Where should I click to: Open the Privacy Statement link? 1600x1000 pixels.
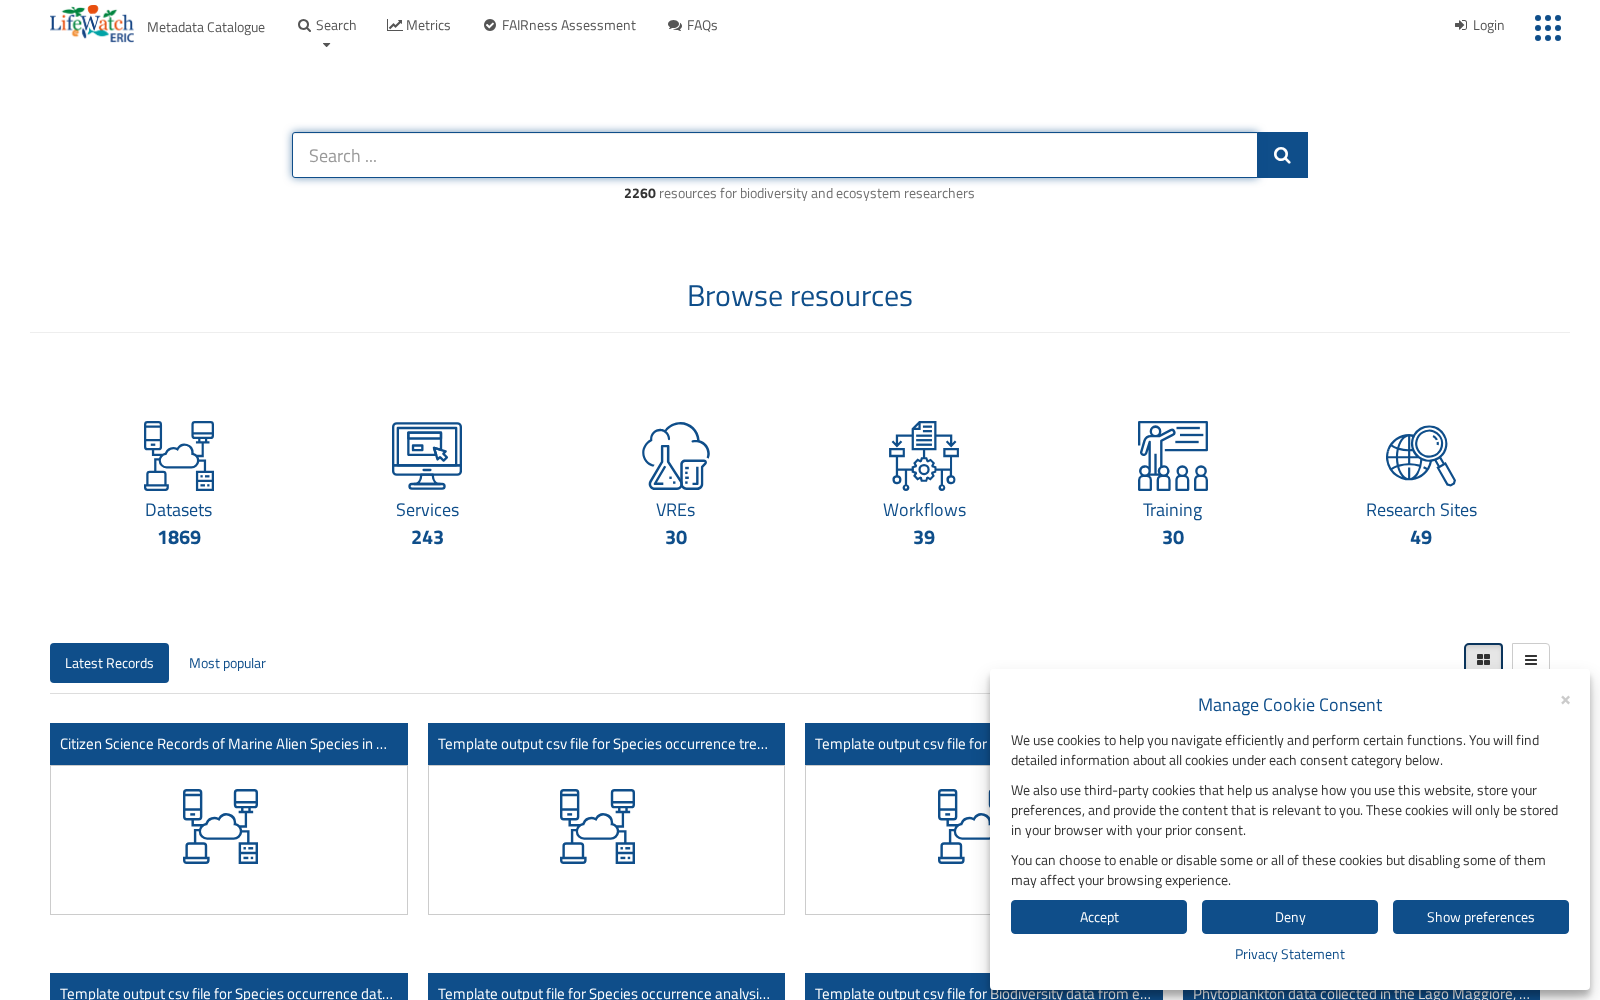[x=1290, y=954]
